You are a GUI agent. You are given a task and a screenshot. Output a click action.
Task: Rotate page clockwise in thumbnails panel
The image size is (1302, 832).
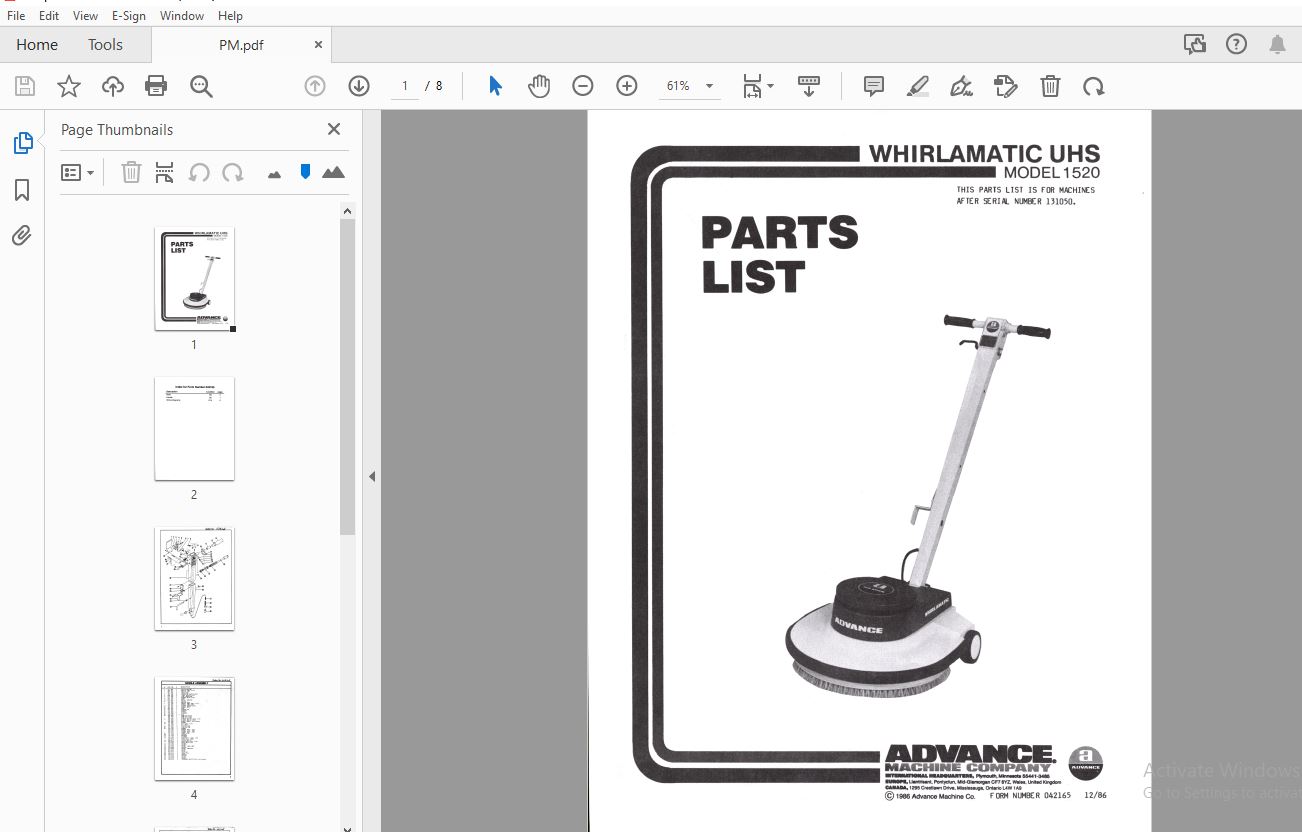pos(233,172)
